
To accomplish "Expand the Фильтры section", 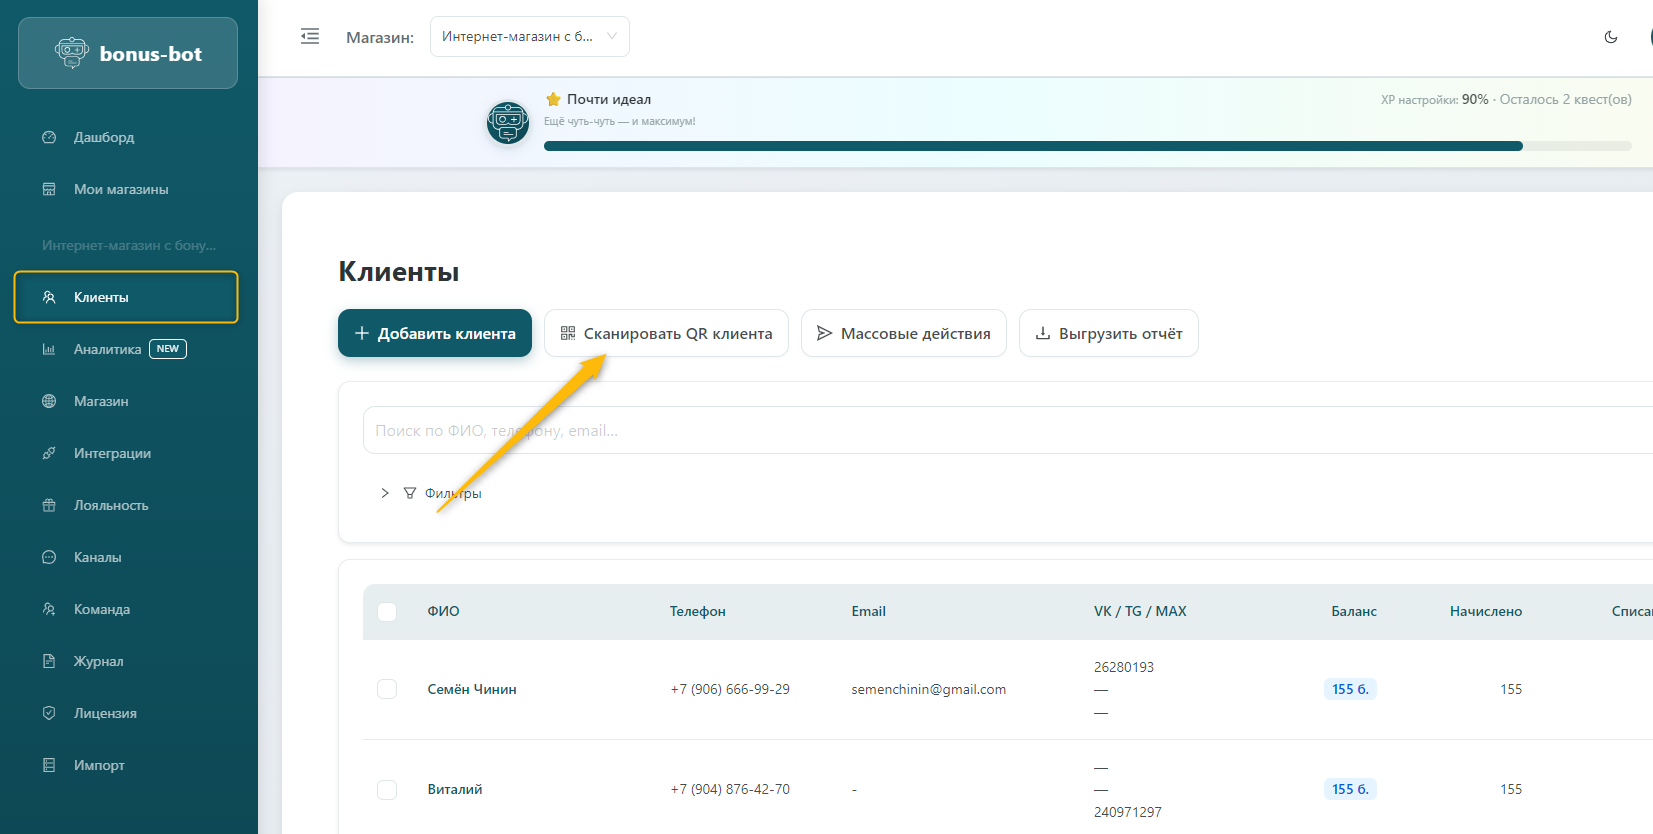I will [x=431, y=493].
